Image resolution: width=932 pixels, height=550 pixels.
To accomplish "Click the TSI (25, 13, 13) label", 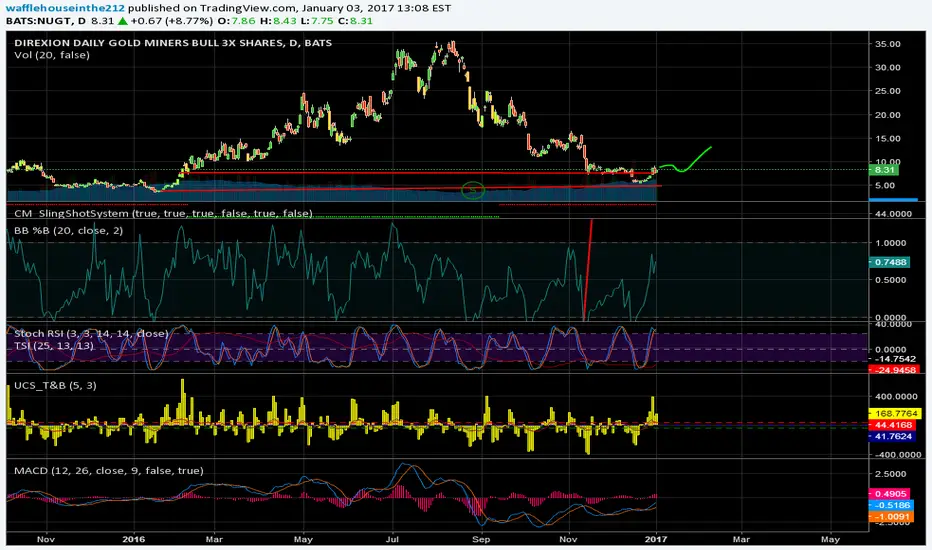I will coord(53,345).
